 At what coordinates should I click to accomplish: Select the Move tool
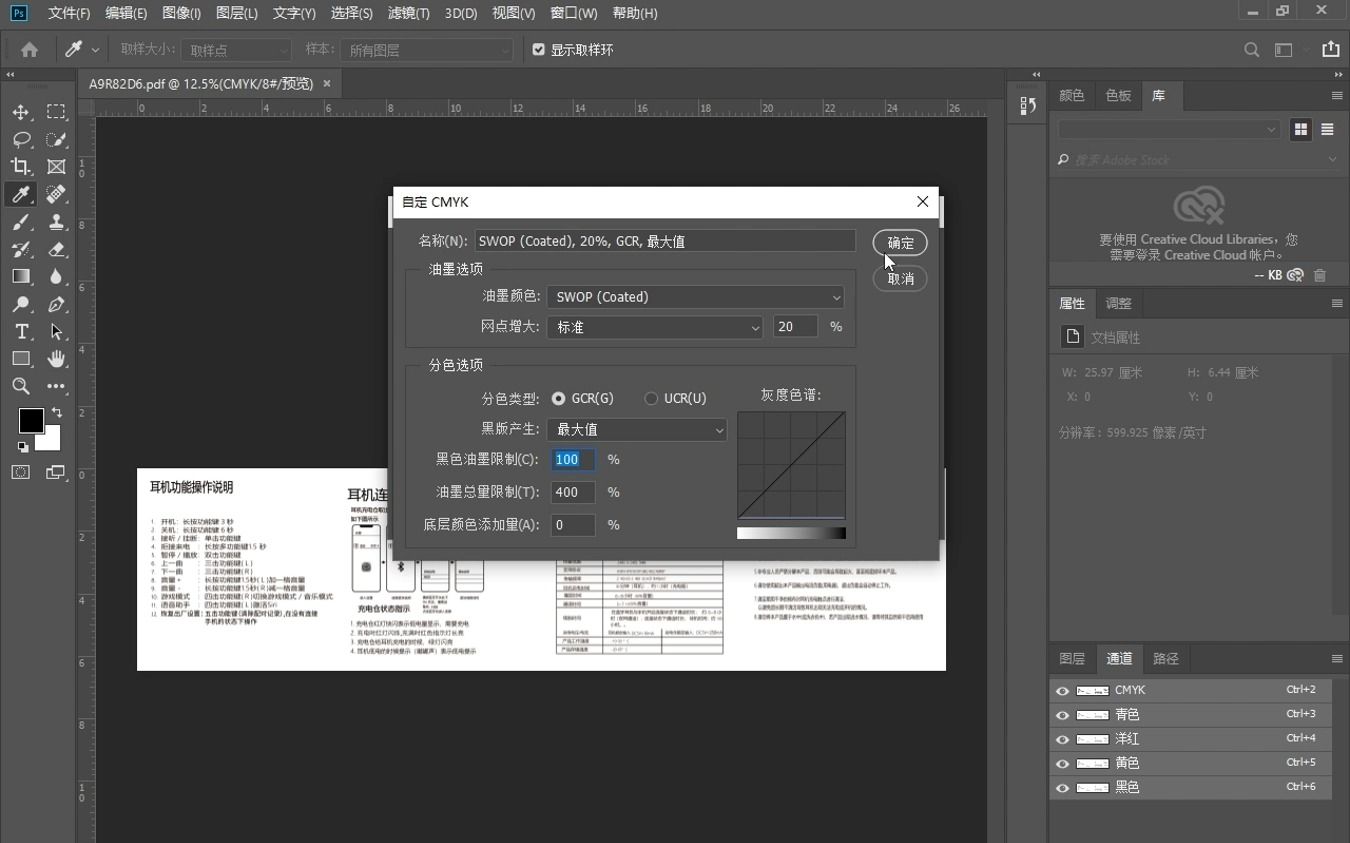(x=21, y=112)
